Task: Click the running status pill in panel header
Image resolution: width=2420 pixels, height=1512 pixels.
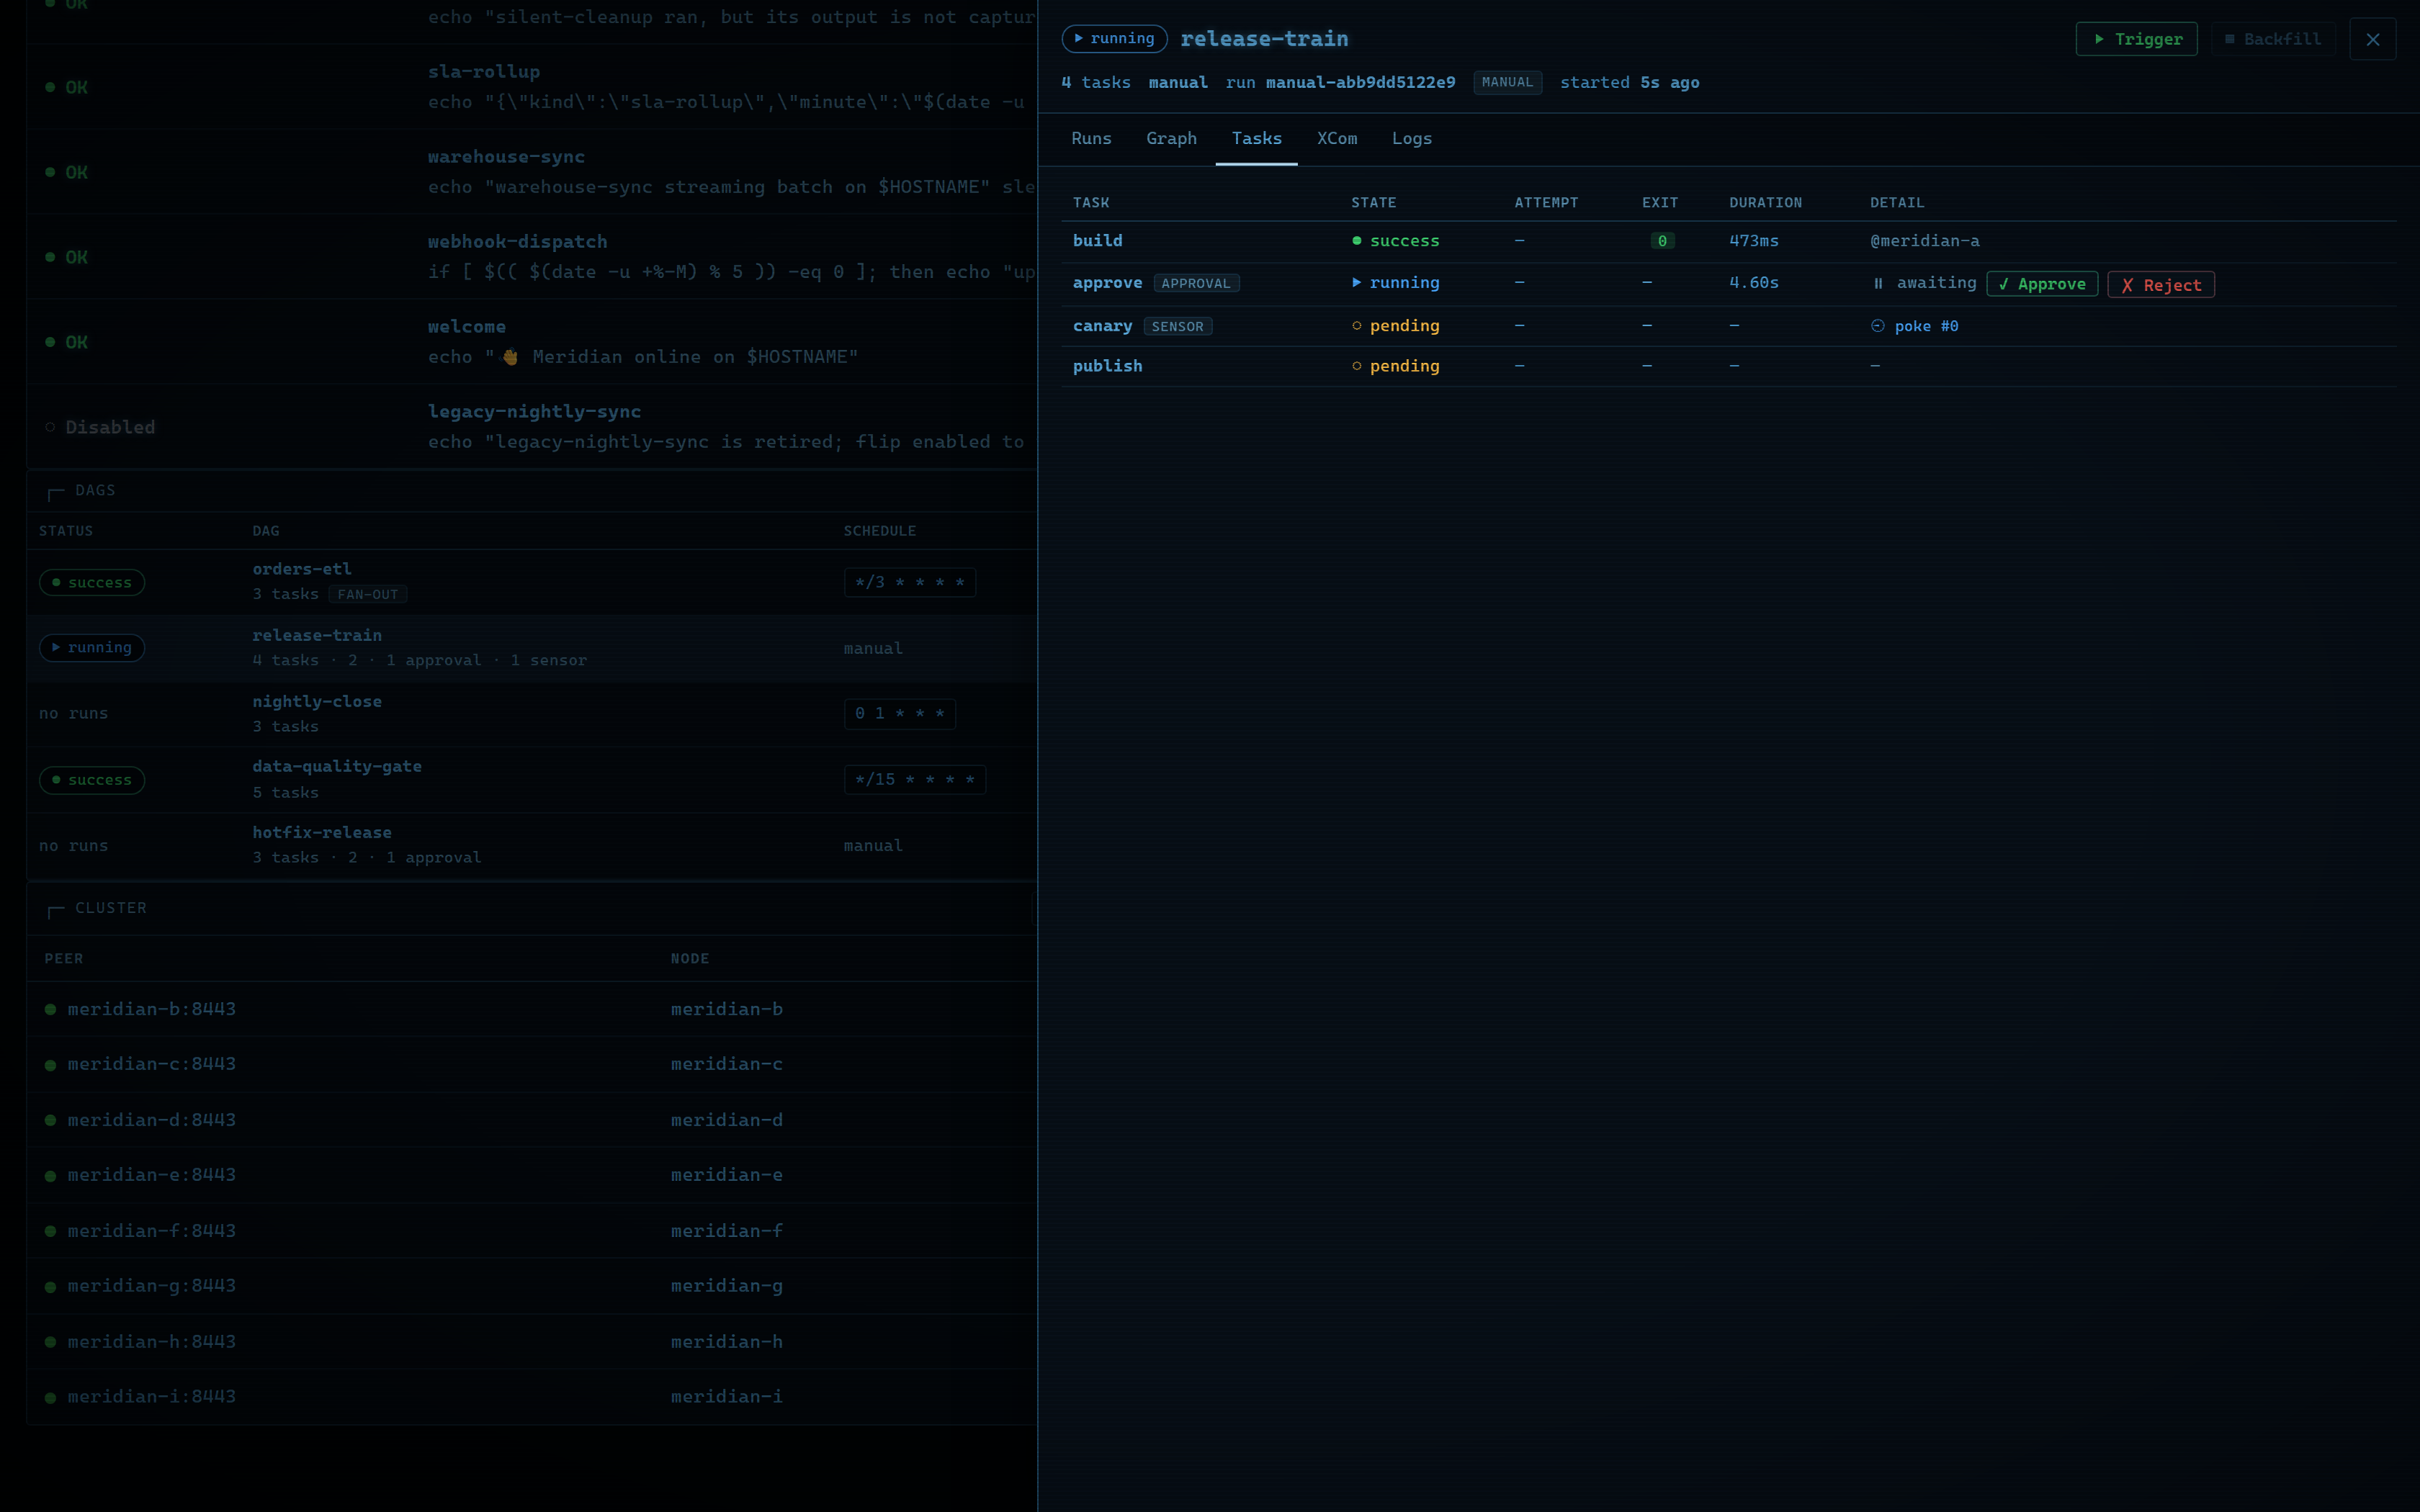Action: pyautogui.click(x=1114, y=39)
